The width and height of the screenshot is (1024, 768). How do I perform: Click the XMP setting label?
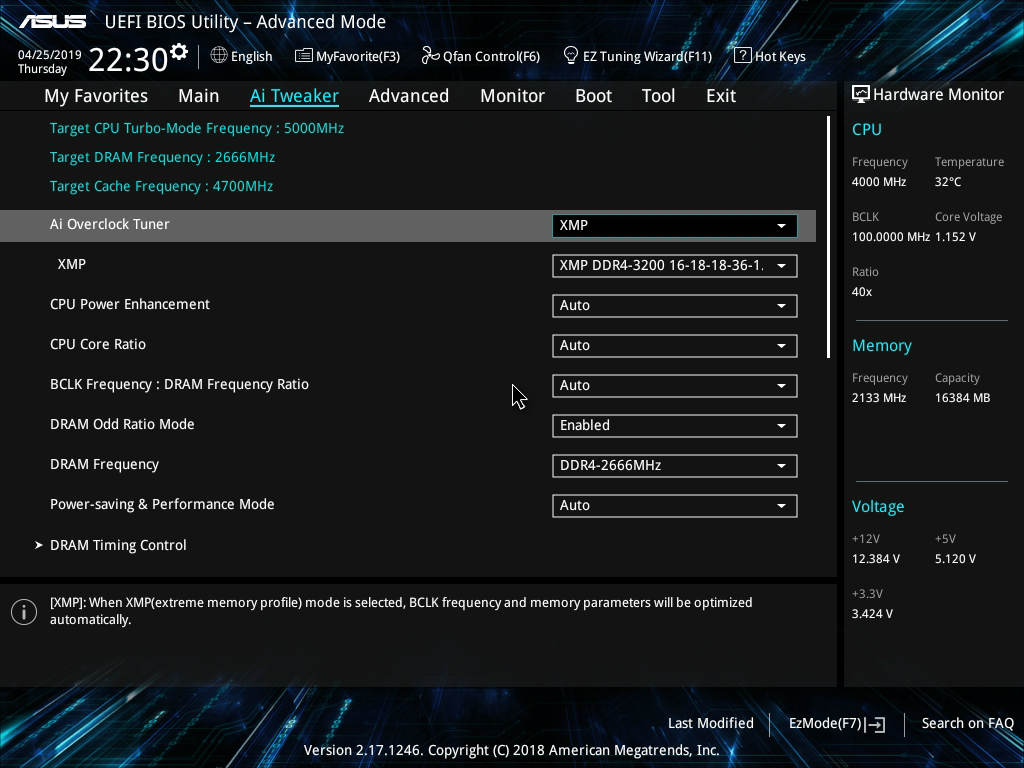(x=72, y=264)
